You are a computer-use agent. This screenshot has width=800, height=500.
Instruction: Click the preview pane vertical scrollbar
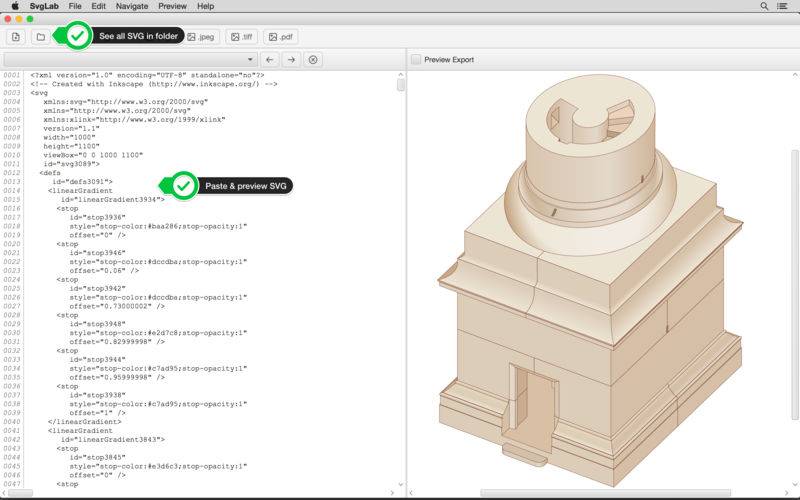pyautogui.click(x=794, y=285)
